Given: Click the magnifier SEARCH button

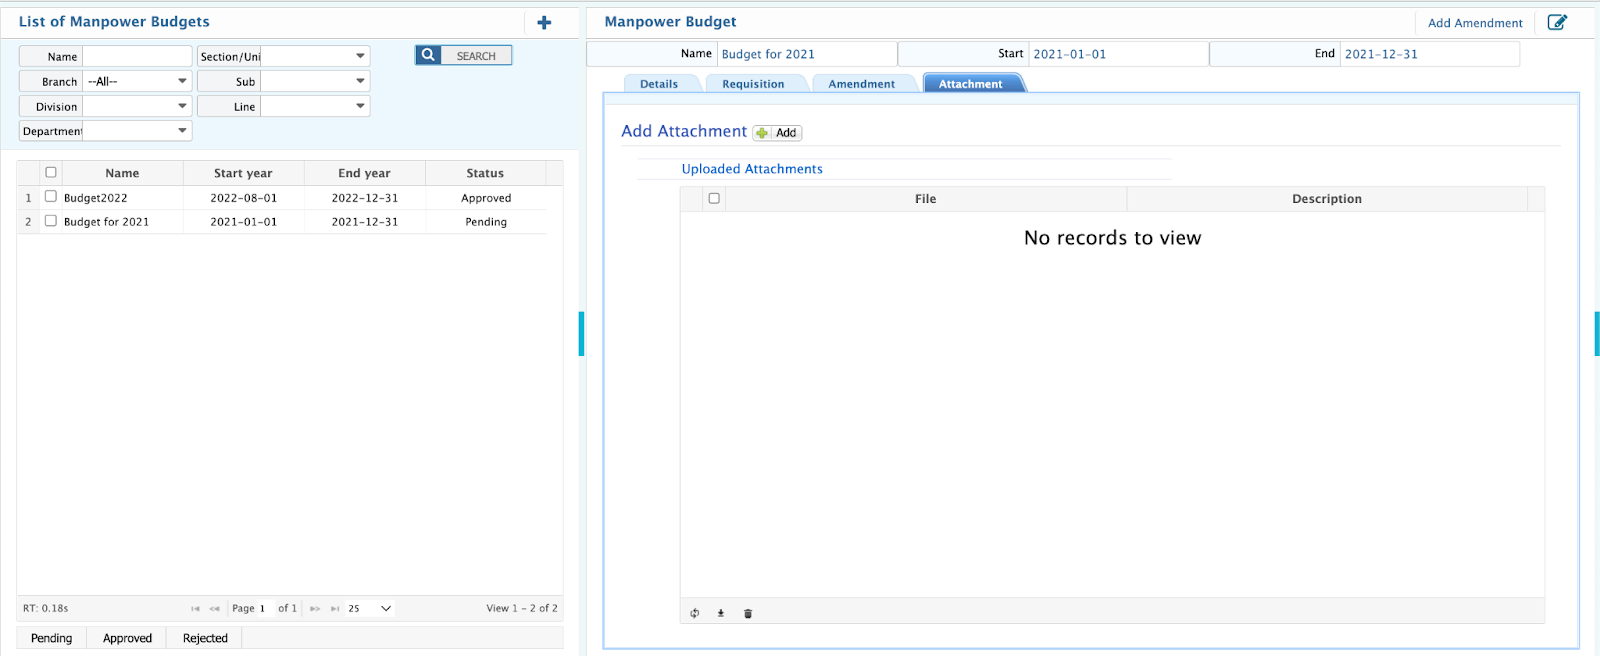Looking at the screenshot, I should tap(464, 56).
